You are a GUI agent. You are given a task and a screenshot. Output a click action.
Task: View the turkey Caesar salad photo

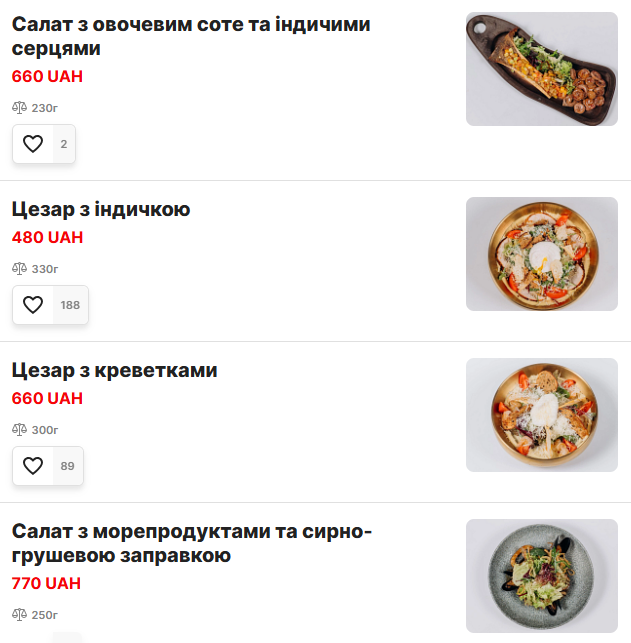[x=541, y=254]
